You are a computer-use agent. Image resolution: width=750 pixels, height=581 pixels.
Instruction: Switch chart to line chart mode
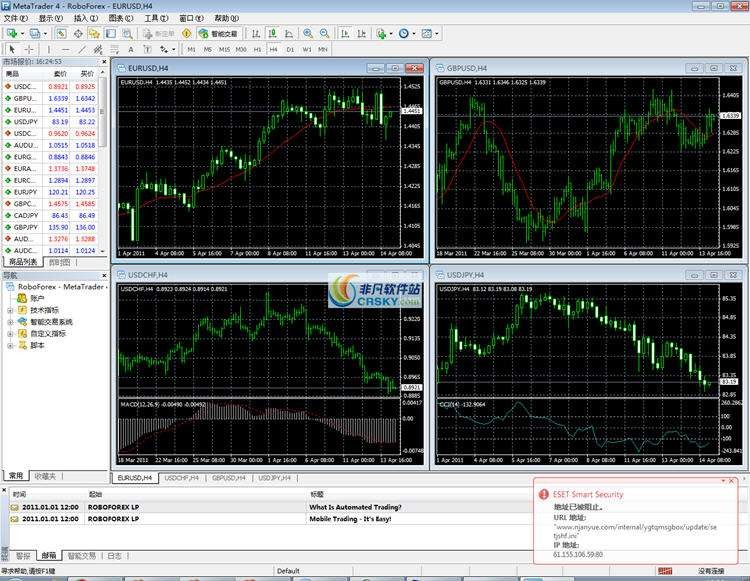(289, 33)
